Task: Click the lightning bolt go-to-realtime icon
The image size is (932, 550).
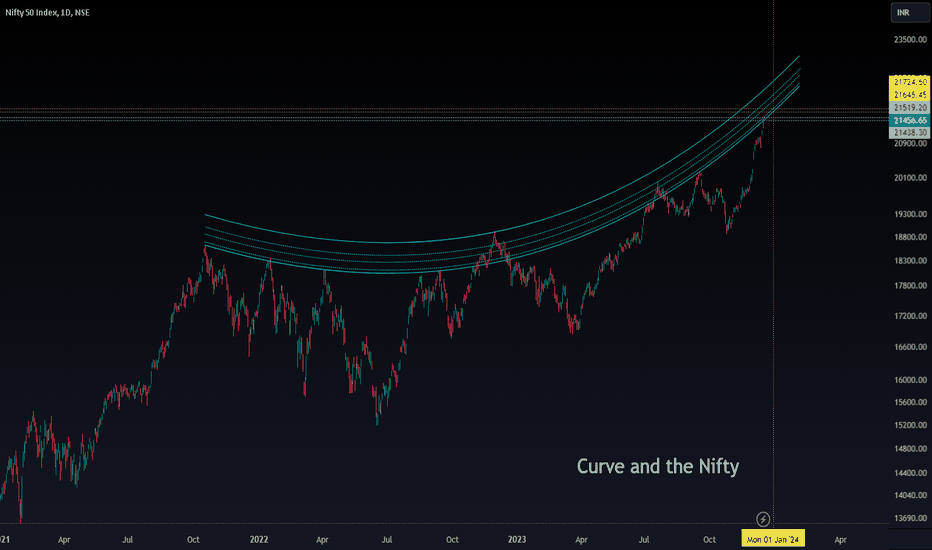Action: (x=763, y=519)
